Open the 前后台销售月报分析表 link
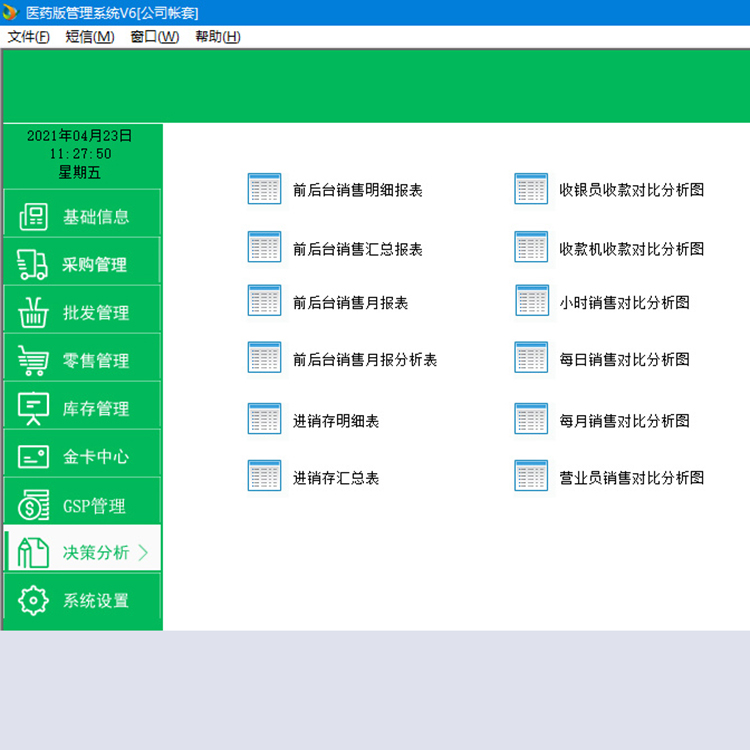 click(x=365, y=359)
